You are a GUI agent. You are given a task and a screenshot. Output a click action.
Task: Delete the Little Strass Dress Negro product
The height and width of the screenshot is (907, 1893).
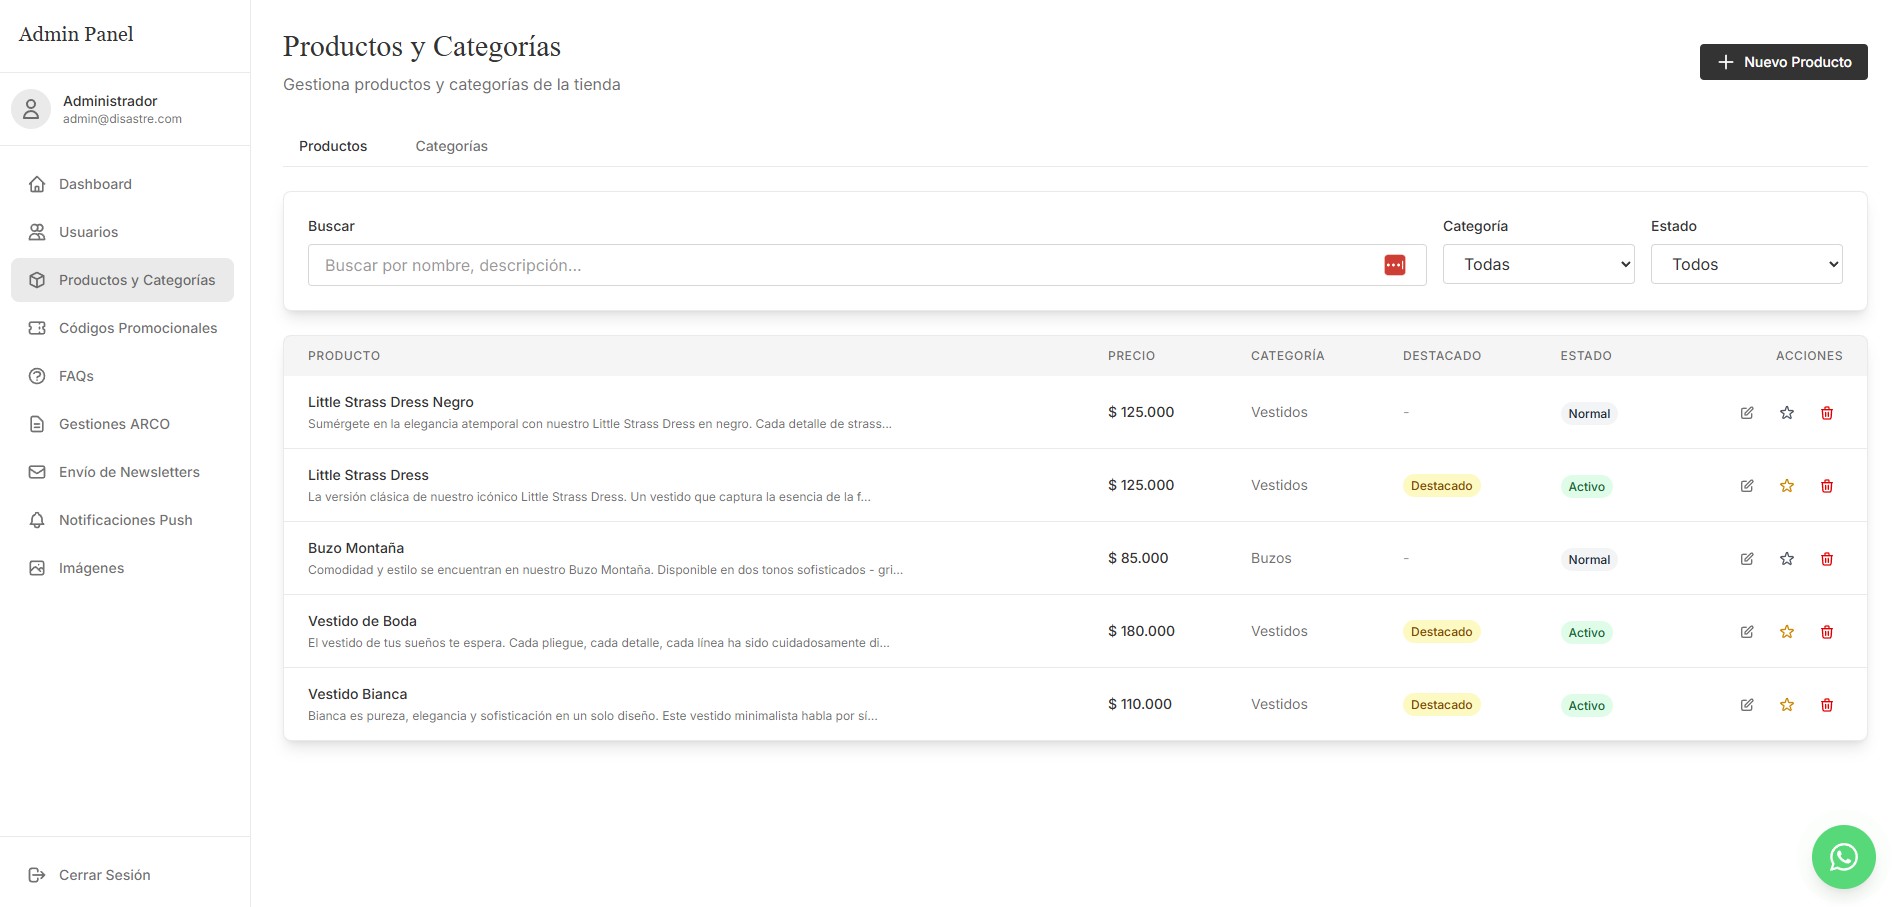point(1827,413)
